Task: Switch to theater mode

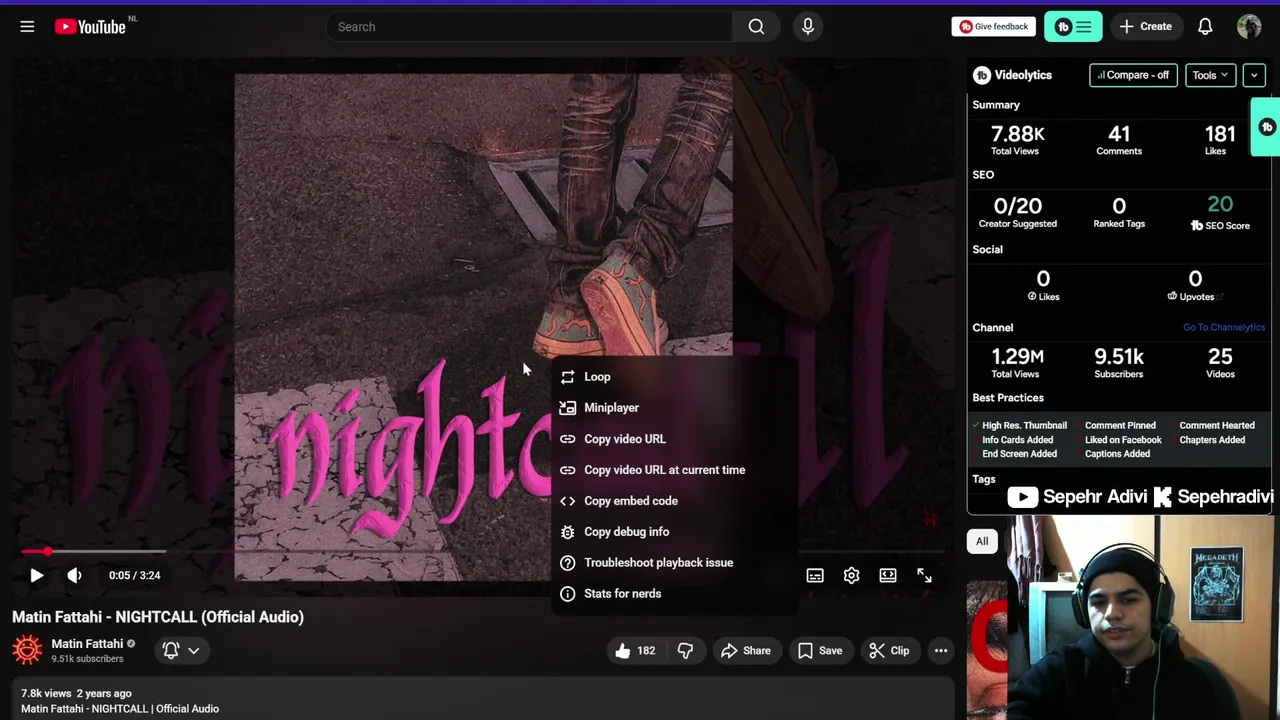Action: click(x=888, y=575)
